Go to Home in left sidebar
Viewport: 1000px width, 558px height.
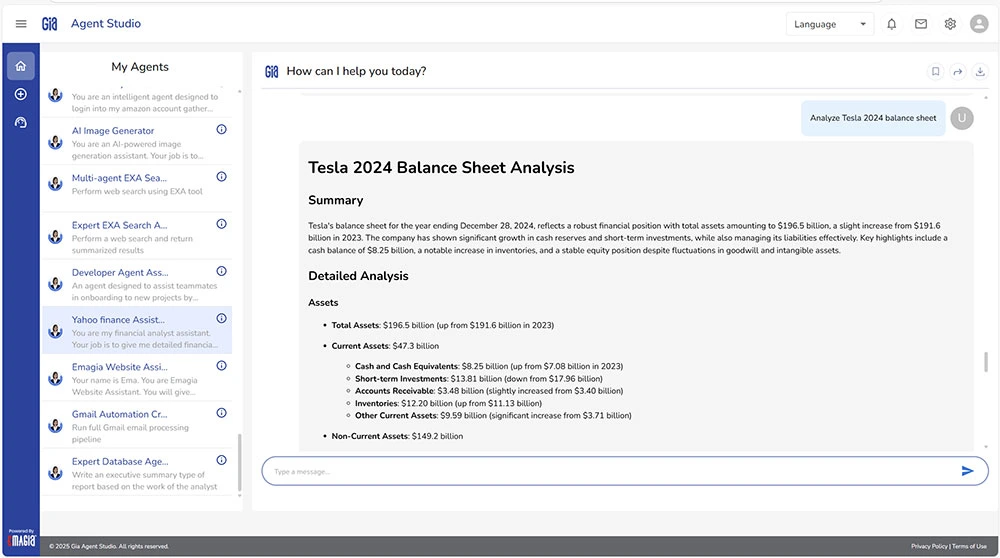(21, 66)
